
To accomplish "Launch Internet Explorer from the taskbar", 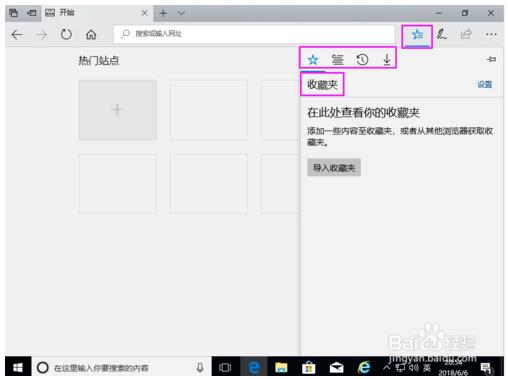I will click(x=364, y=367).
